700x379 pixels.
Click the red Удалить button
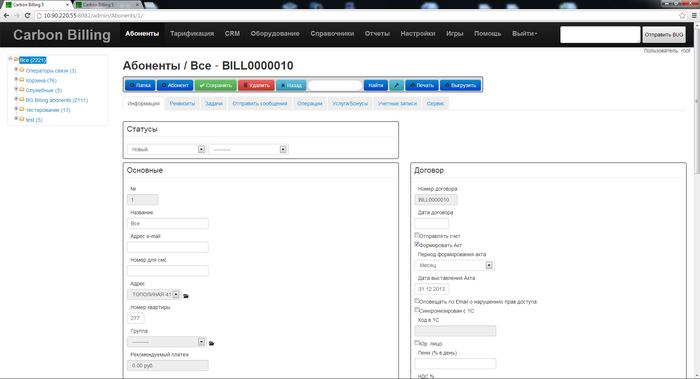point(256,85)
